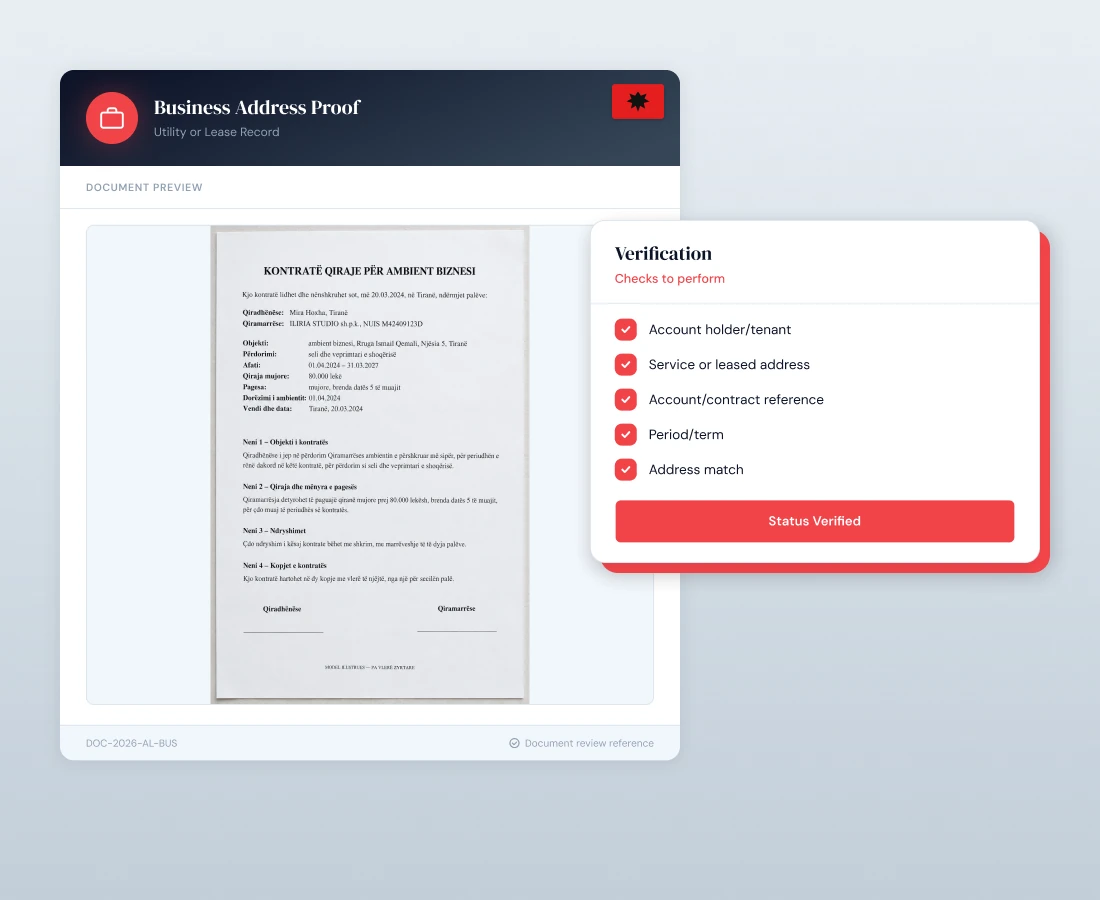Viewport: 1100px width, 900px height.
Task: Select the Qiraja mujore value 80.000 lekë
Action: click(325, 376)
